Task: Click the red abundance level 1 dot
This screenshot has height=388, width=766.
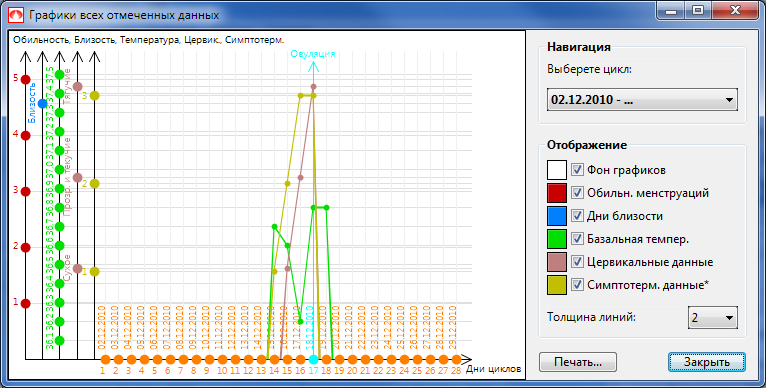Action: click(x=26, y=303)
